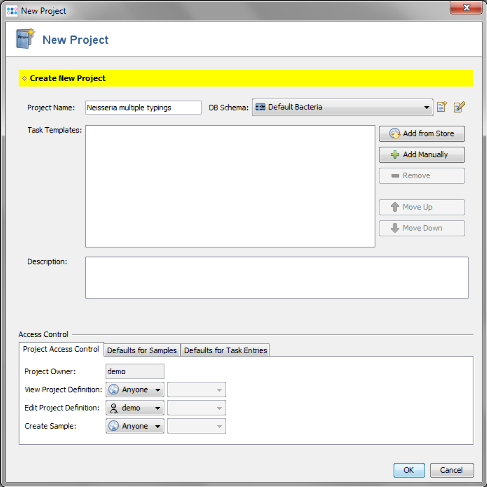
Task: Click the globe icon for Create Sample
Action: pos(114,426)
